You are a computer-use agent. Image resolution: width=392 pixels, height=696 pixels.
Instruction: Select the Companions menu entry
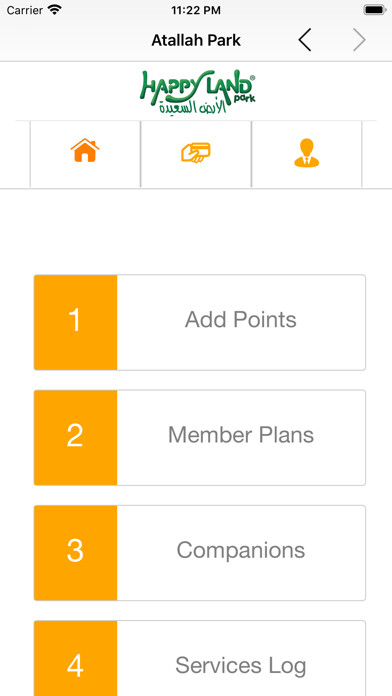pos(200,553)
